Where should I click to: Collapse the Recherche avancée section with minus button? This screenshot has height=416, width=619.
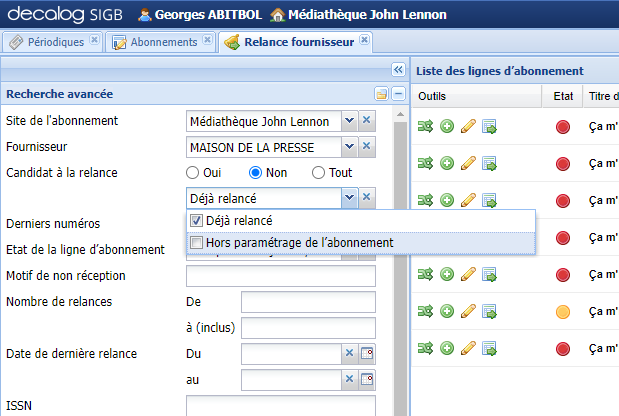tap(397, 94)
